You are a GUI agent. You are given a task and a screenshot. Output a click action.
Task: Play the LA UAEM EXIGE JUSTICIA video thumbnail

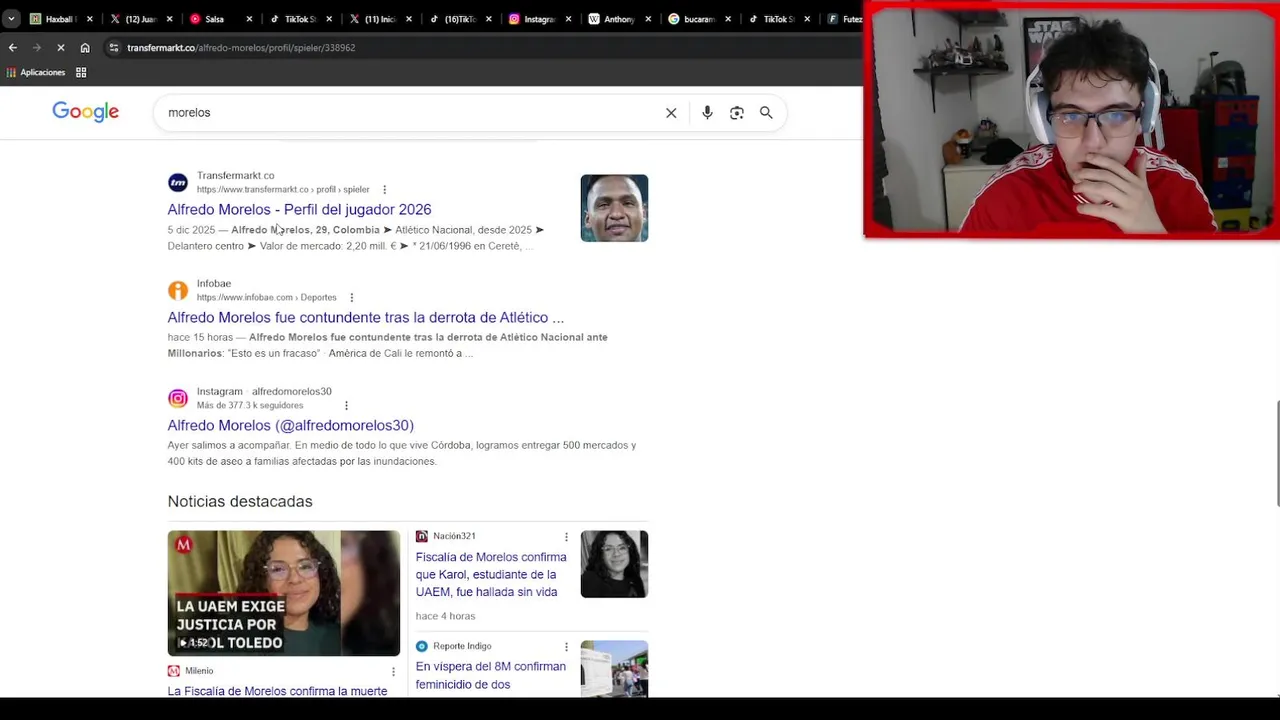pos(284,593)
